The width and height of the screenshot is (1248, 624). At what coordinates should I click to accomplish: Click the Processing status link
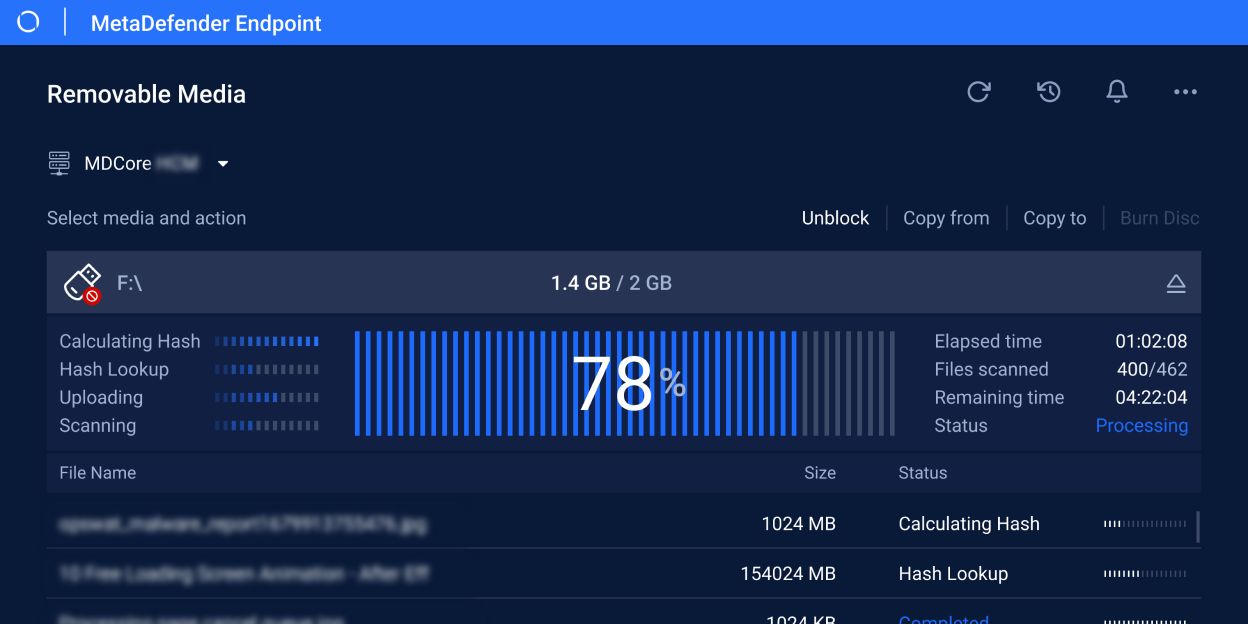(1141, 426)
